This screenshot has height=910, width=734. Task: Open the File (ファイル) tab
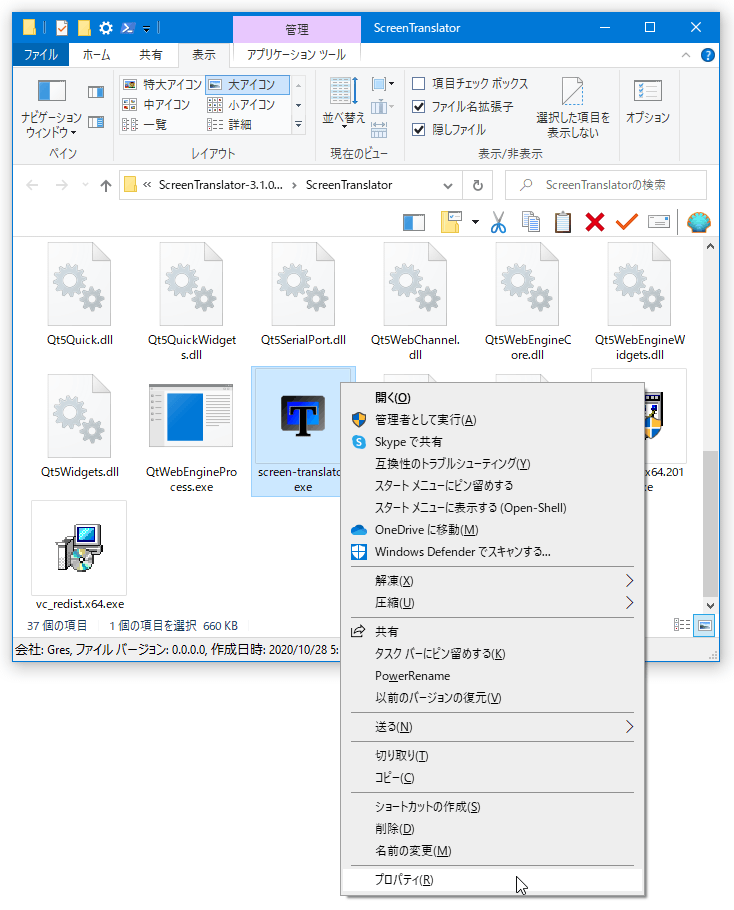tap(41, 55)
